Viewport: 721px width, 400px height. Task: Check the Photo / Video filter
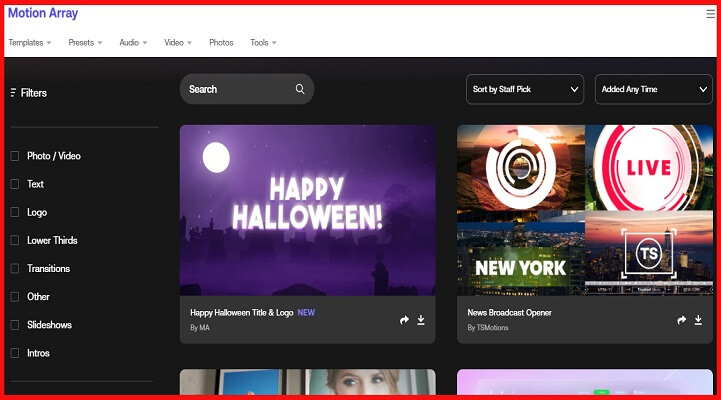pyautogui.click(x=15, y=156)
